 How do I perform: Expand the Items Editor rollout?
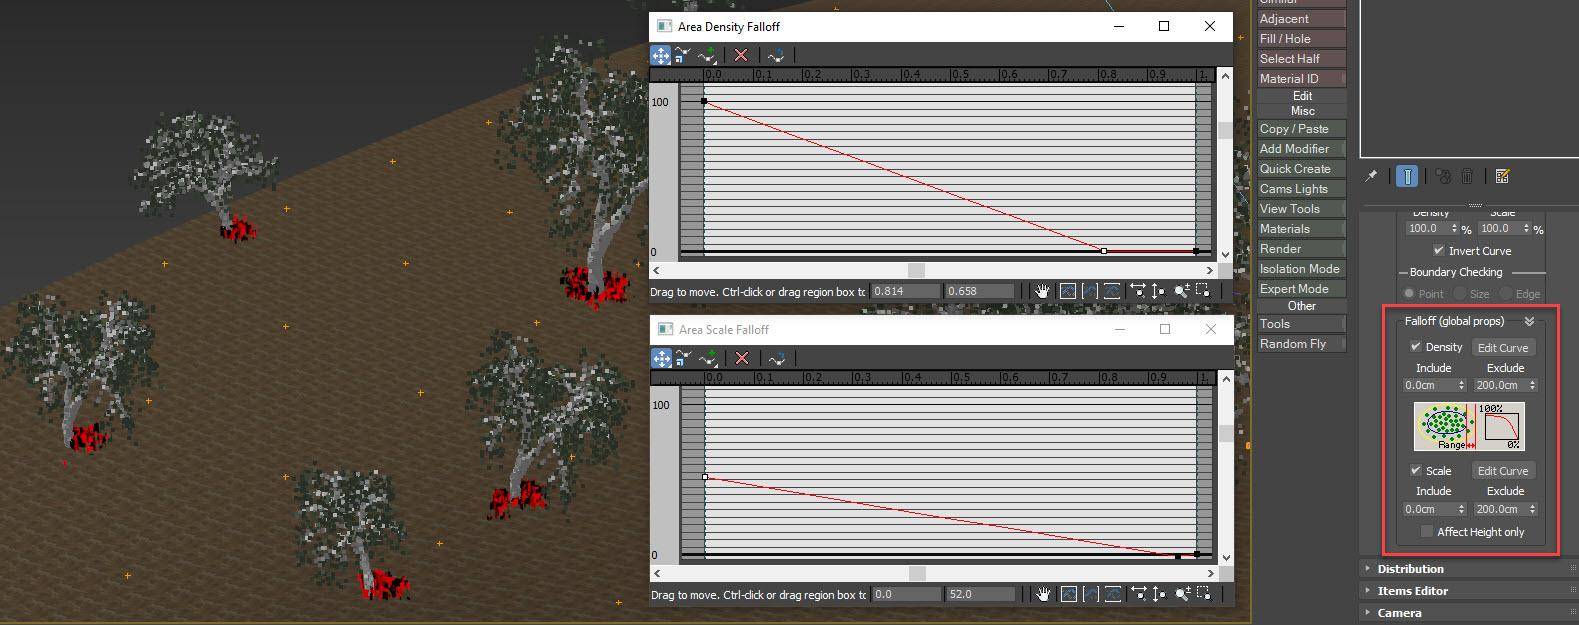pos(1412,591)
